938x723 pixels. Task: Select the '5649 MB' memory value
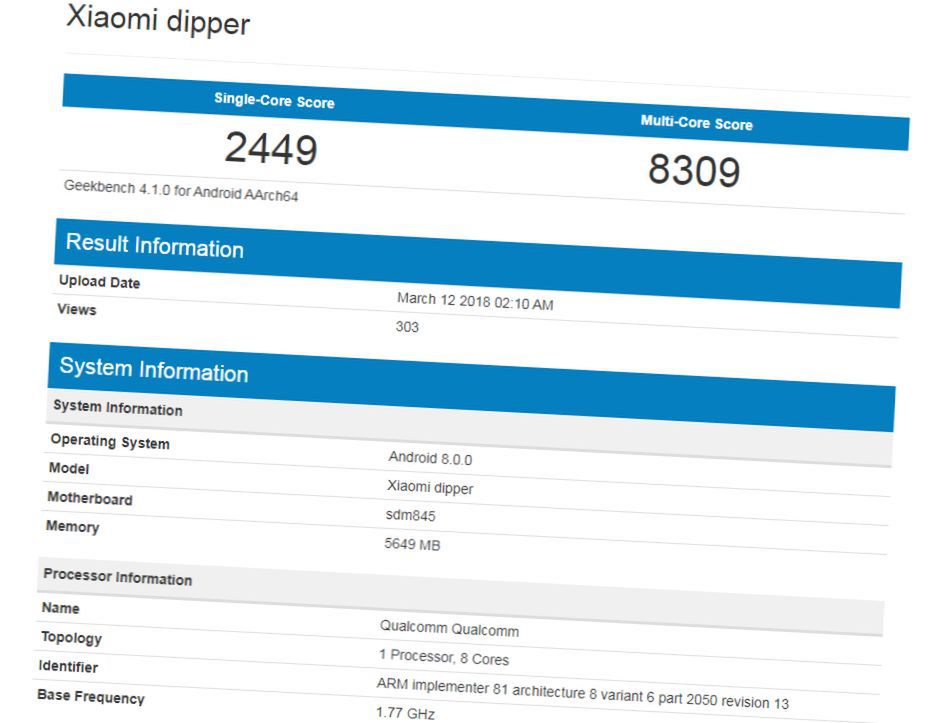412,544
